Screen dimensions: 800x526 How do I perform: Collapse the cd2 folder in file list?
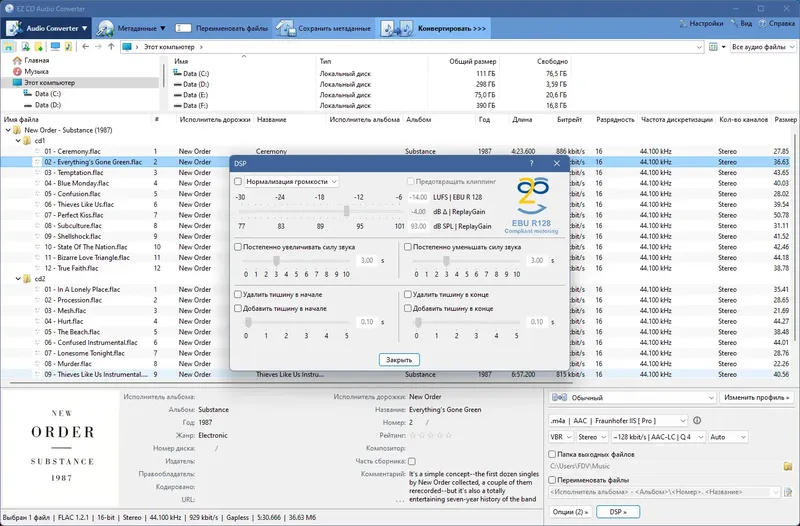[x=18, y=279]
